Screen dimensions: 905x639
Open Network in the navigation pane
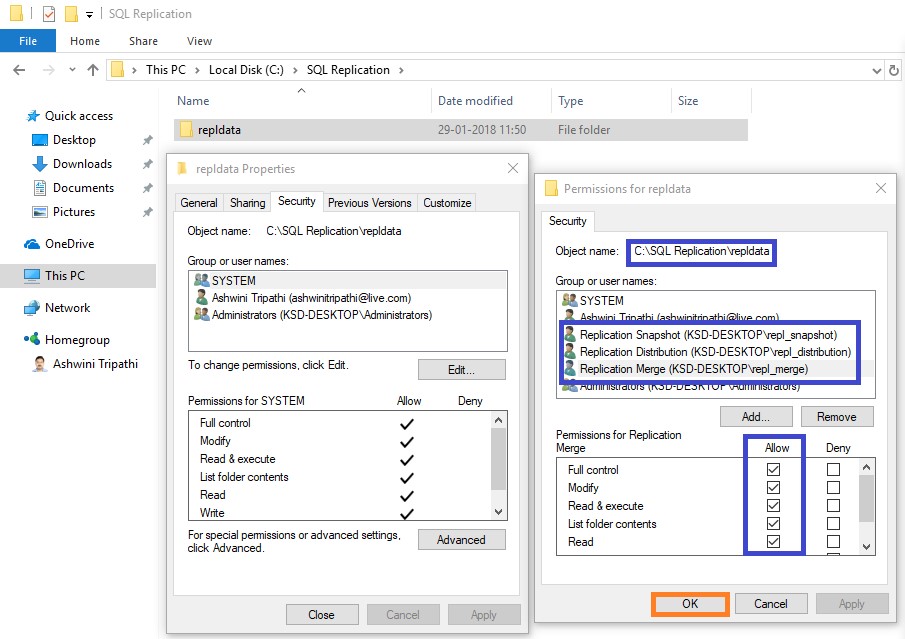pos(67,308)
